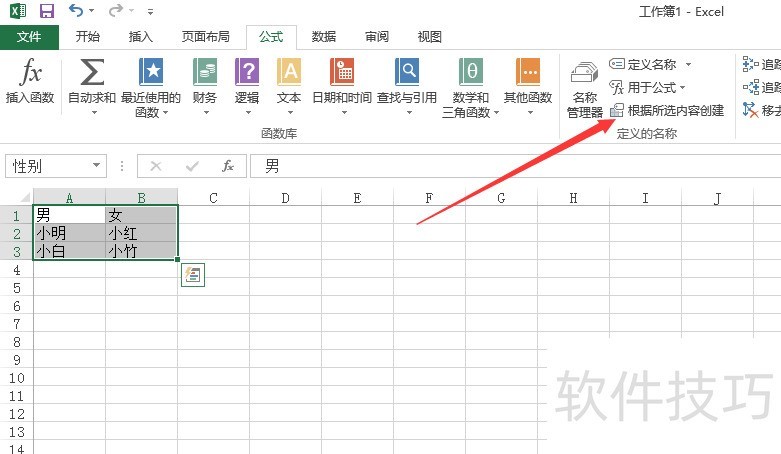Expand the Redo history dropdown arrow
Viewport: 781px width, 454px height.
131,10
